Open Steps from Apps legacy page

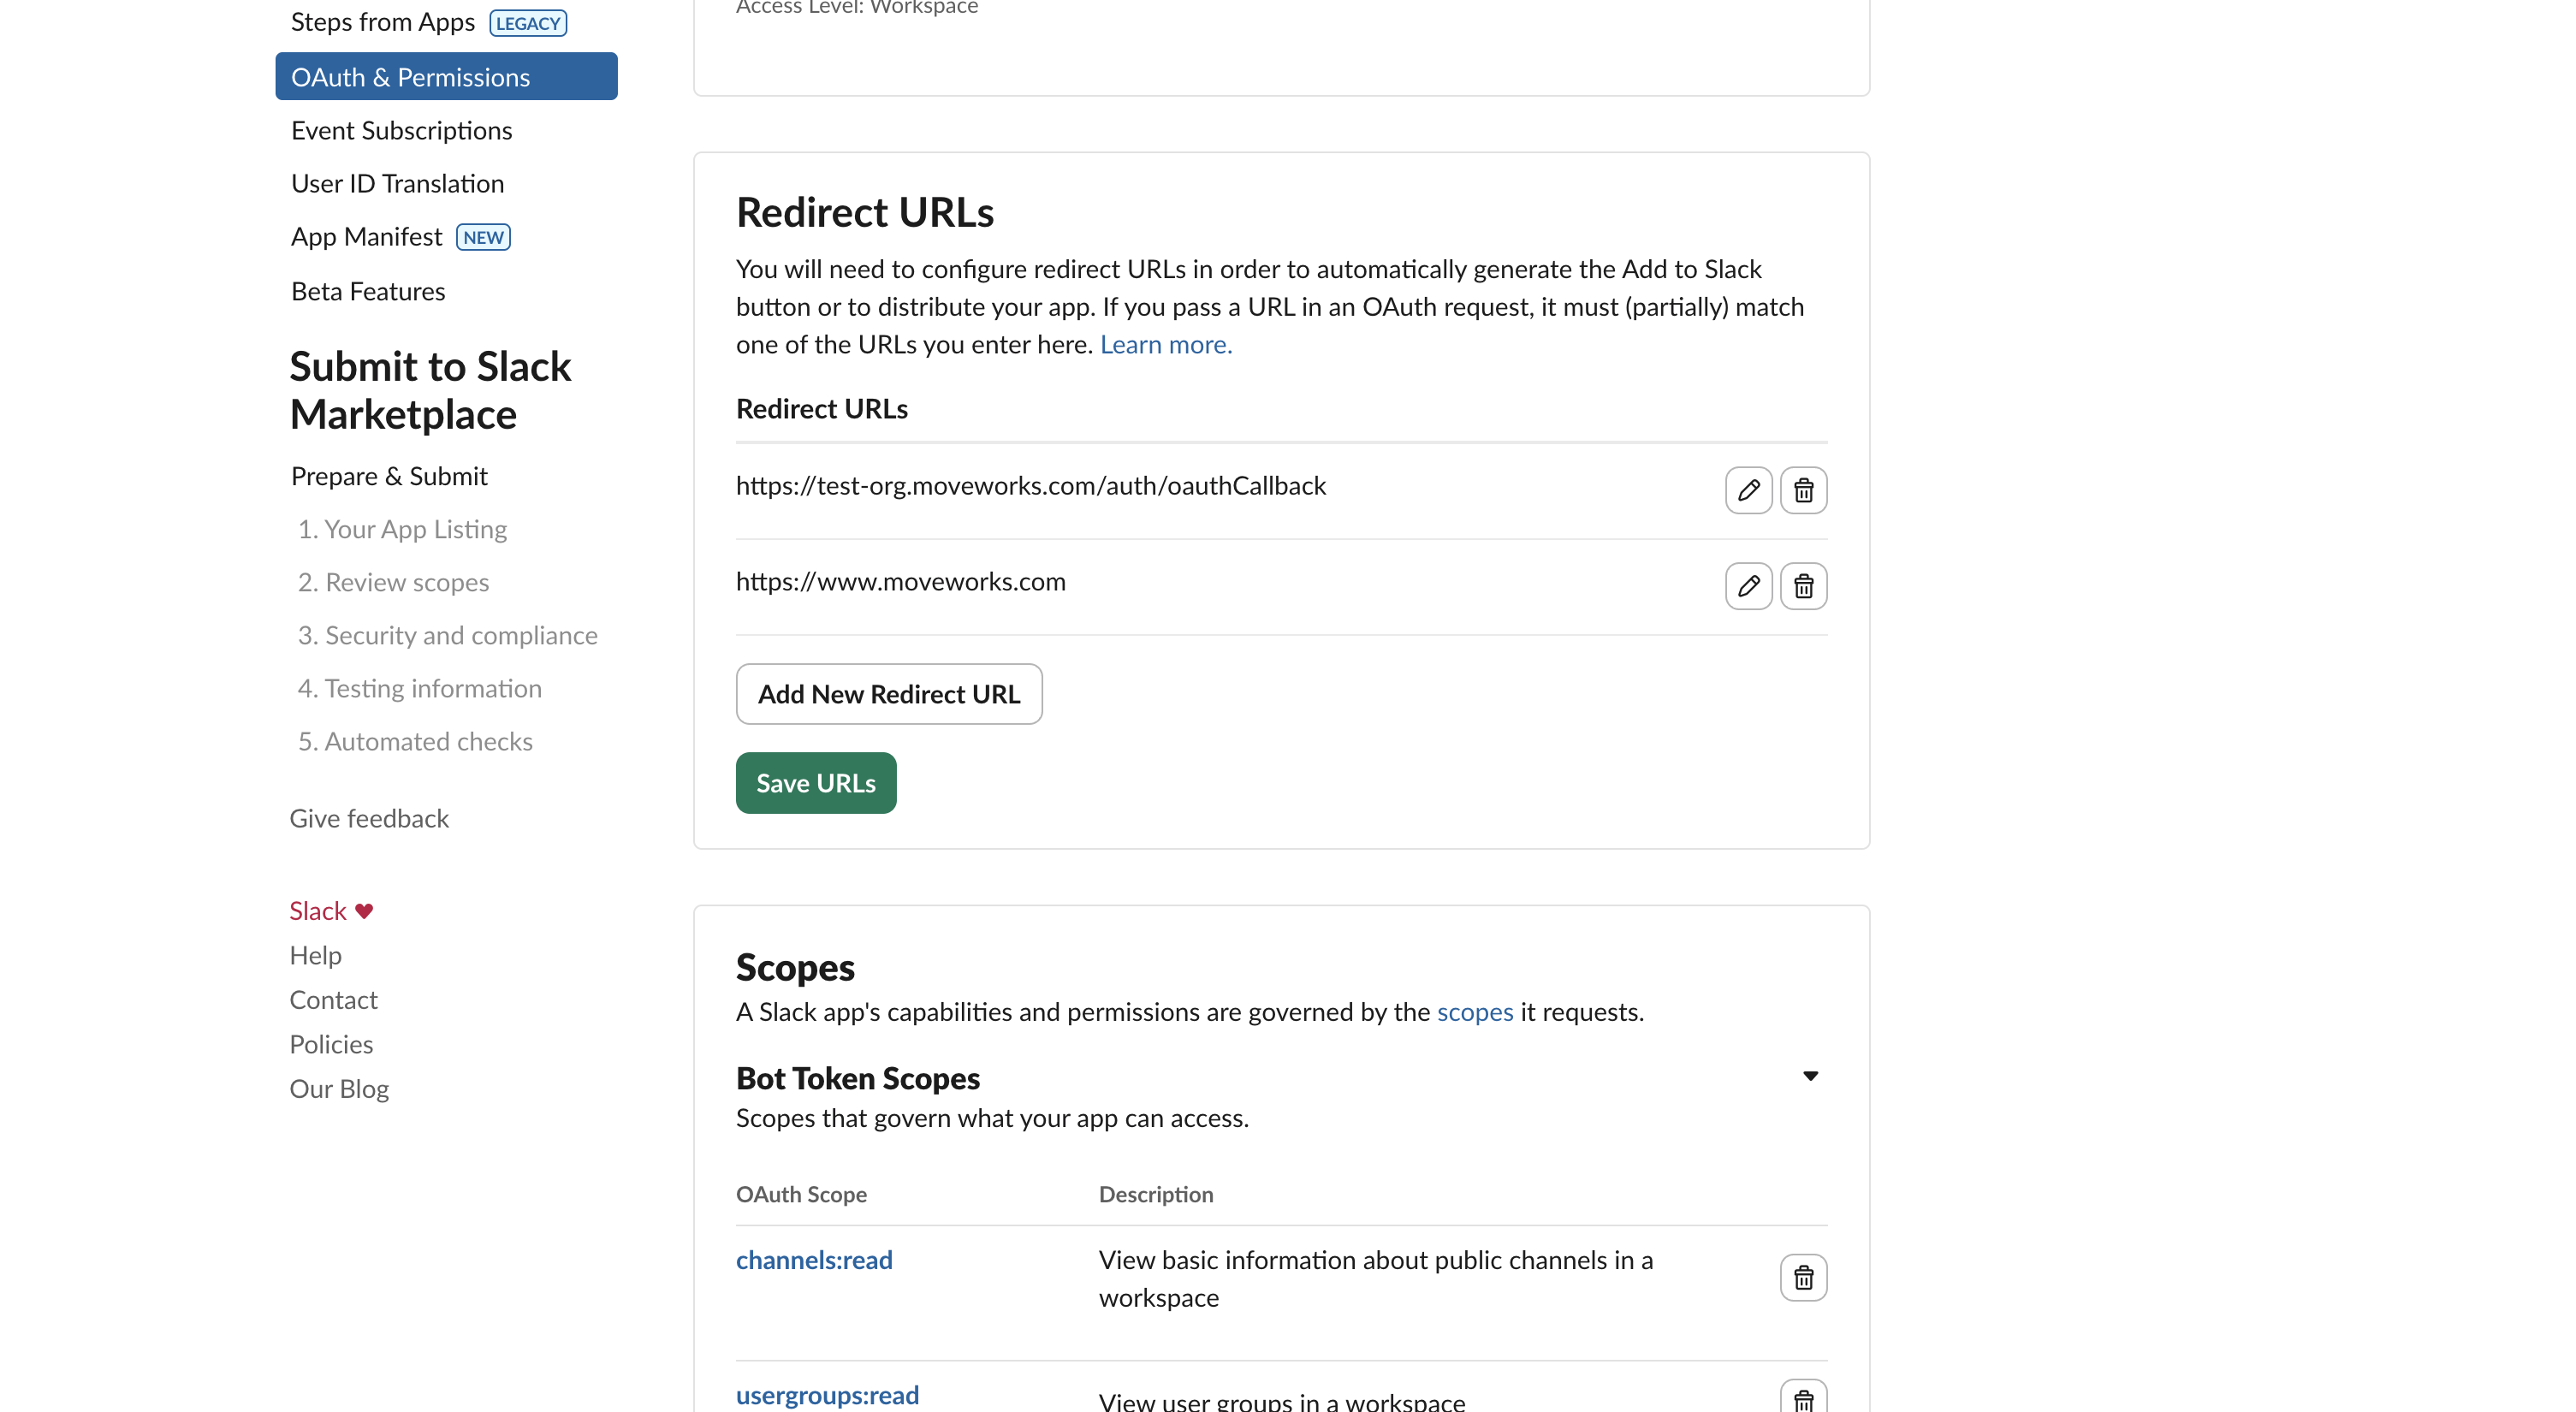[383, 22]
